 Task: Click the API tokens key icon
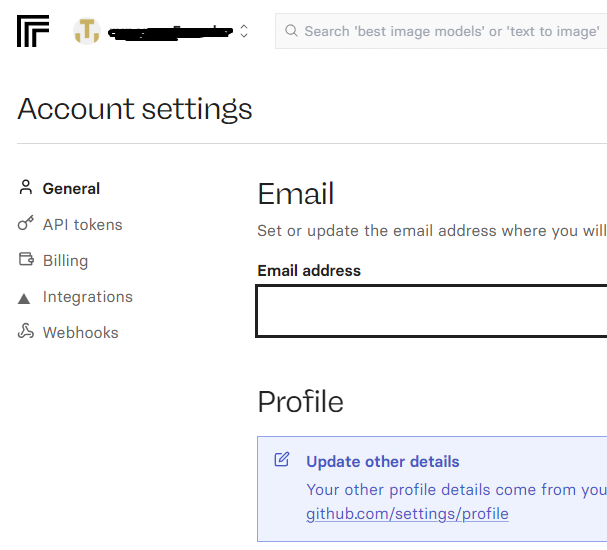tap(26, 224)
